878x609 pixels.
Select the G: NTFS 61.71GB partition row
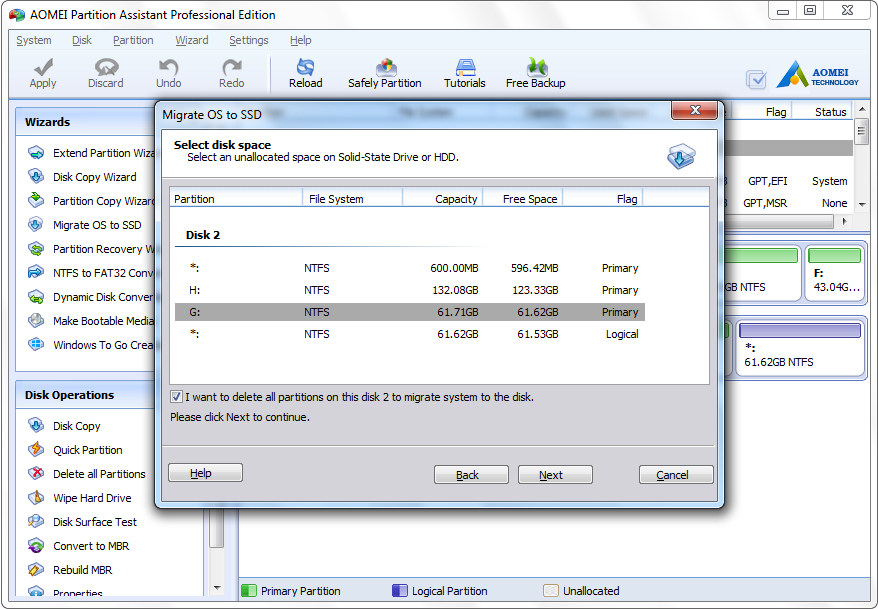(410, 312)
